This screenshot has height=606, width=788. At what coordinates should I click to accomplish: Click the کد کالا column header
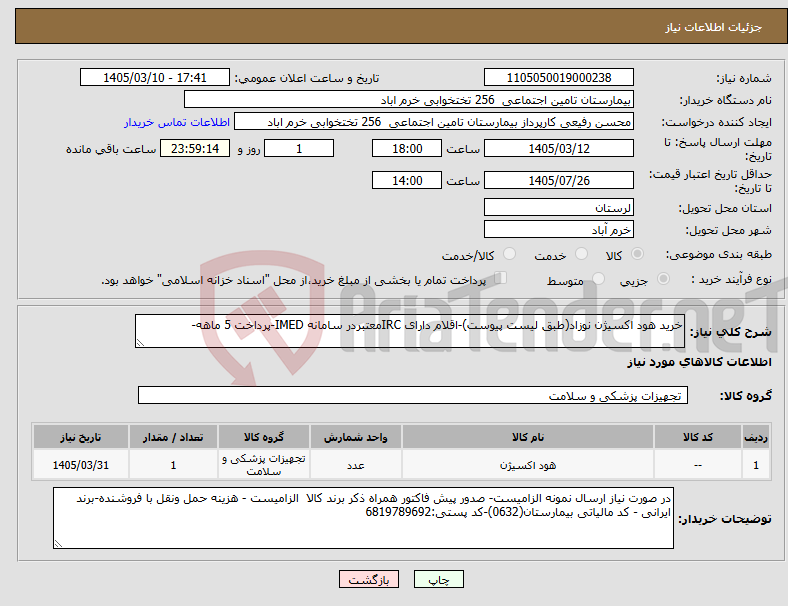pos(698,437)
